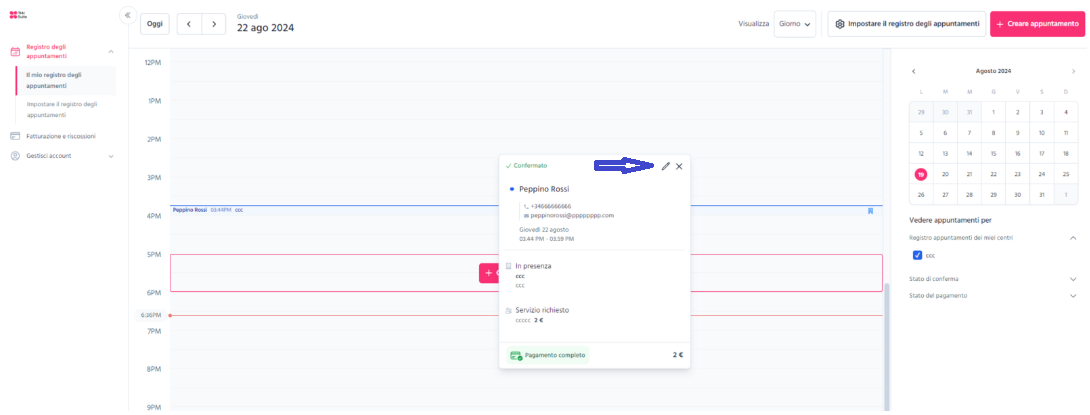Expand Stato di conferma filter

pyautogui.click(x=1073, y=279)
